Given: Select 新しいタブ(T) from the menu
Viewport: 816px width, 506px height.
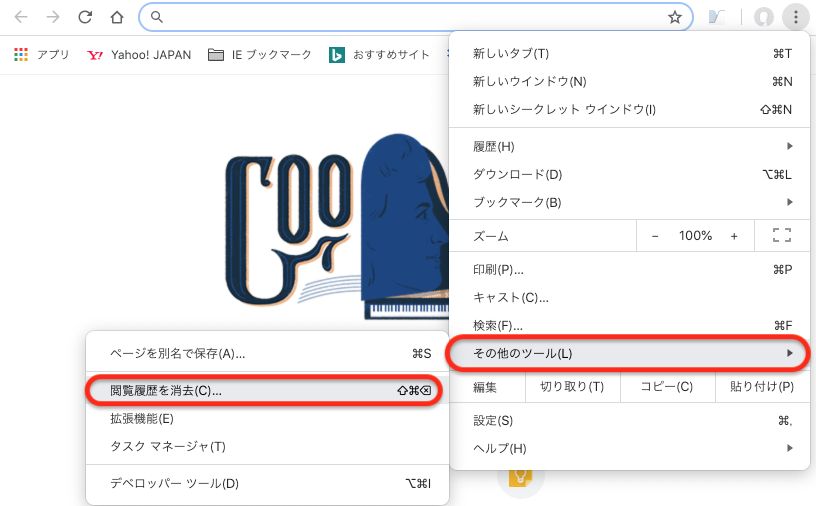Looking at the screenshot, I should [632, 54].
